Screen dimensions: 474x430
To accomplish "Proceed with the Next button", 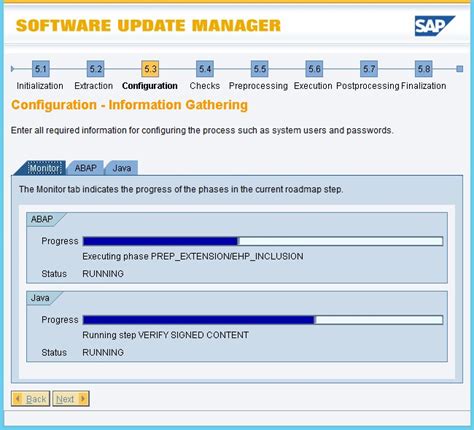I will (71, 399).
